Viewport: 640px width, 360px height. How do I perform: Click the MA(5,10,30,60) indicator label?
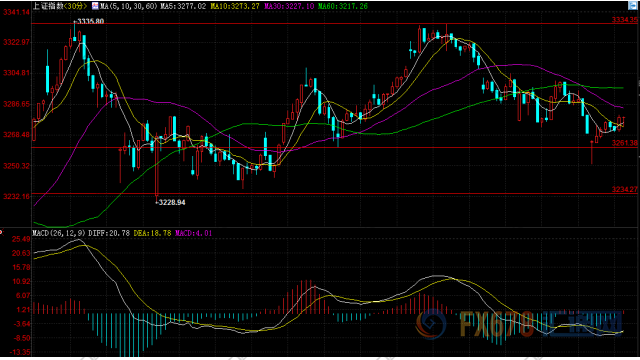tap(128, 6)
